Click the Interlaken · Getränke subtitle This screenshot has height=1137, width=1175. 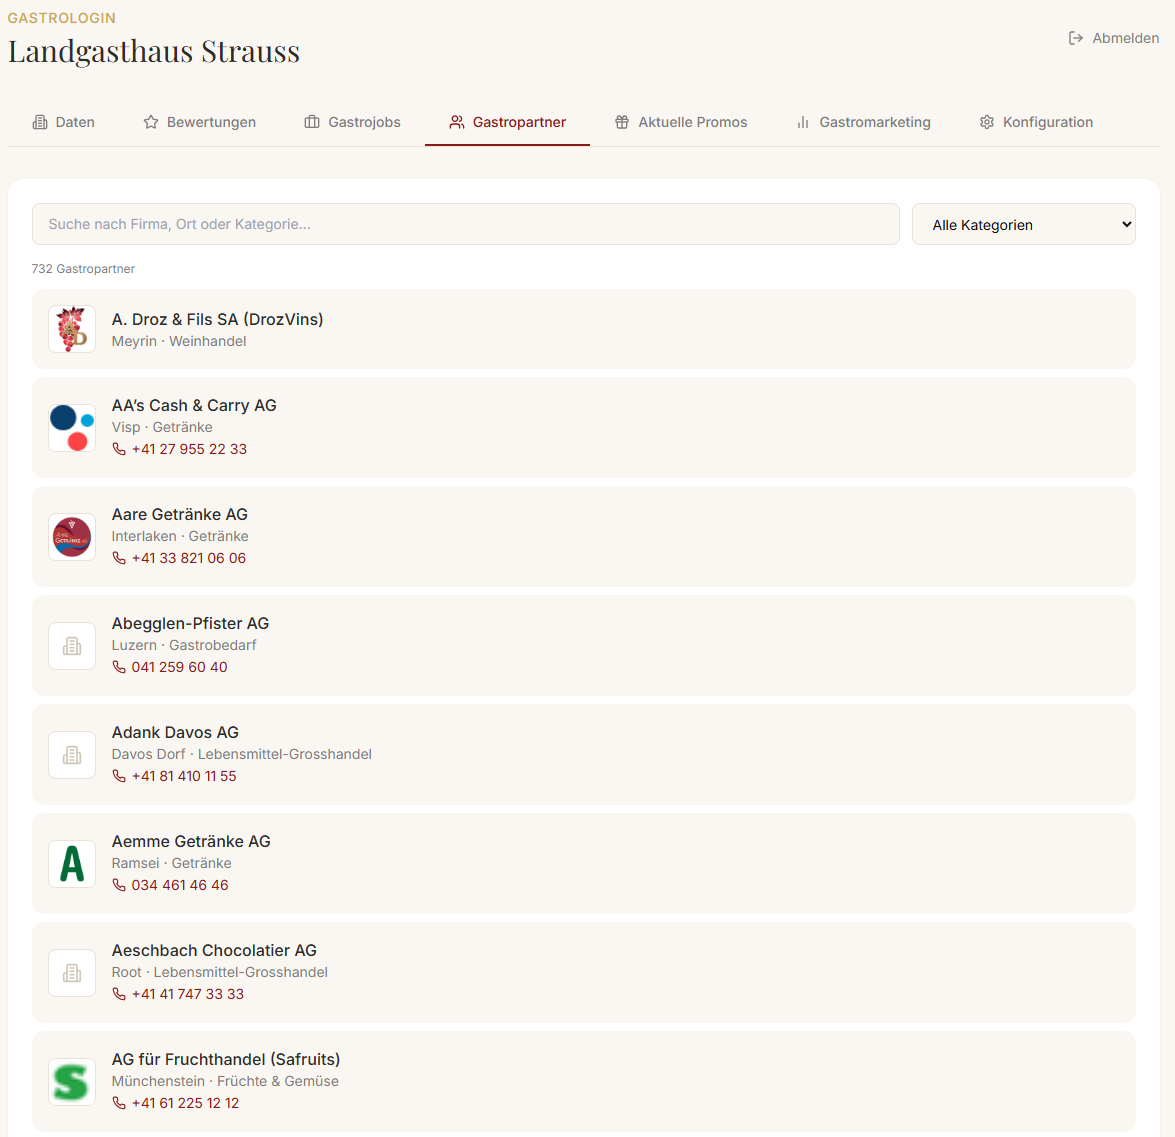click(x=180, y=536)
